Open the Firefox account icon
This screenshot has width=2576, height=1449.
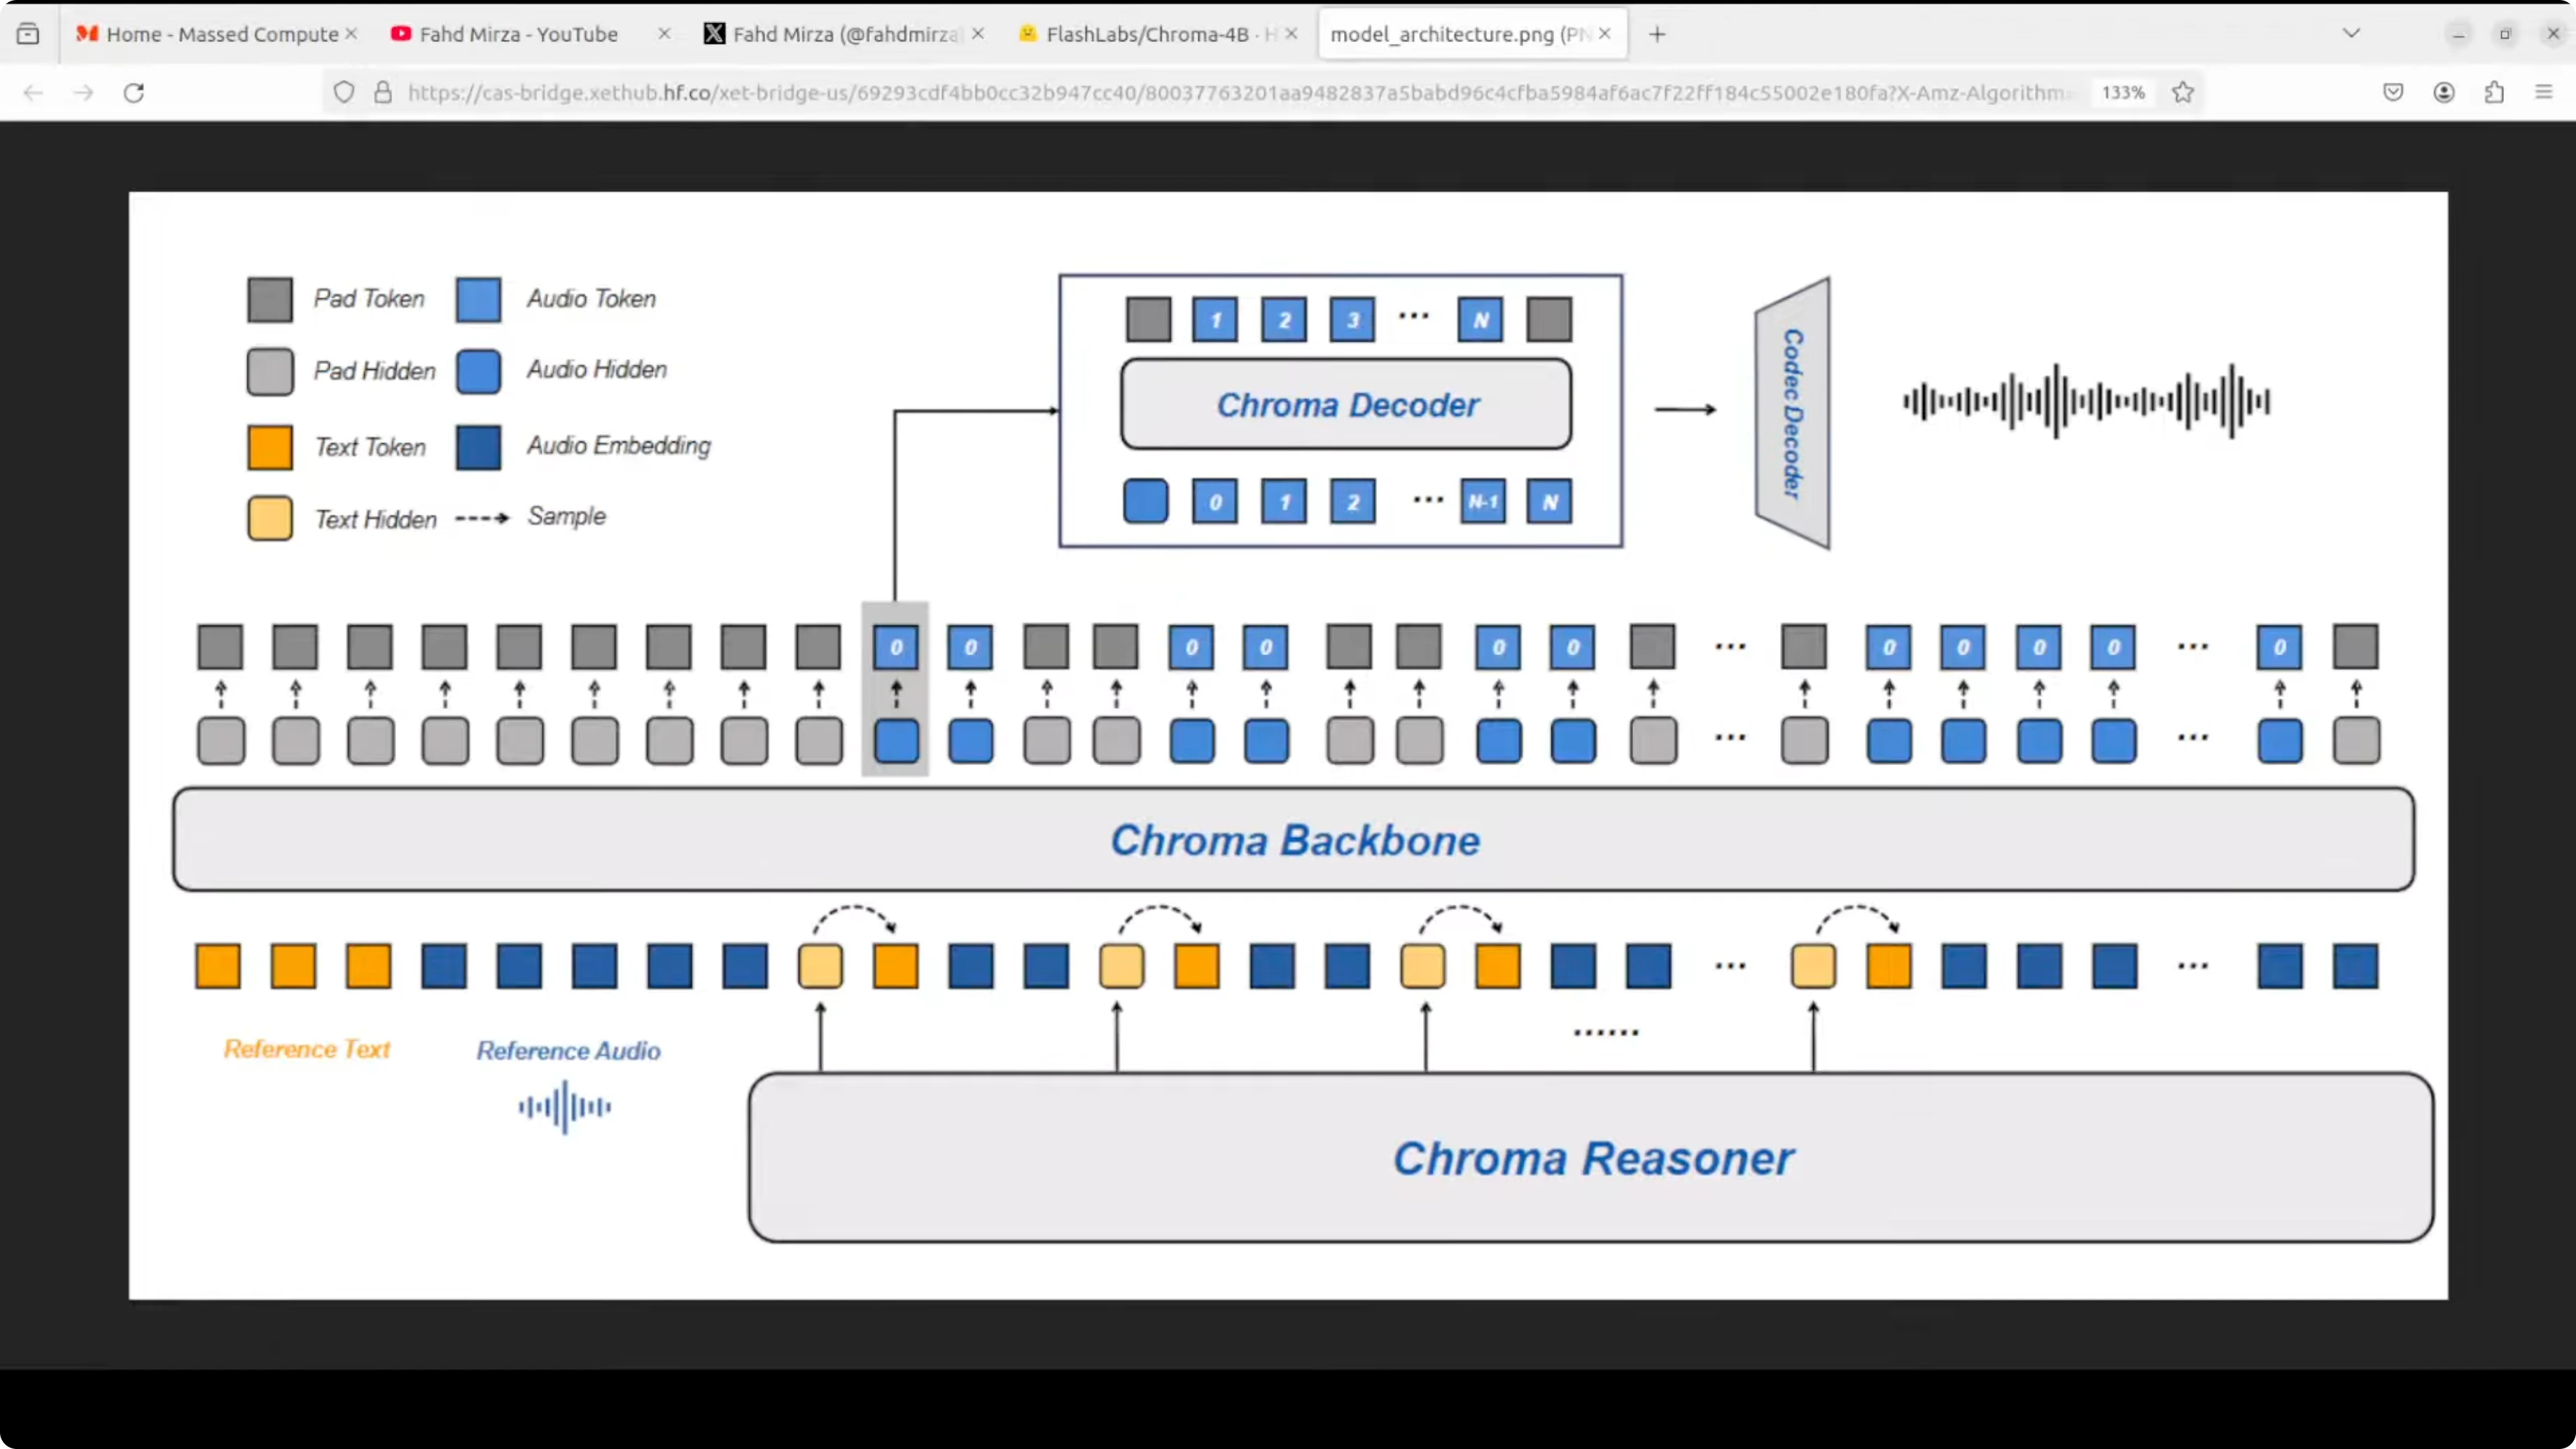2444,93
